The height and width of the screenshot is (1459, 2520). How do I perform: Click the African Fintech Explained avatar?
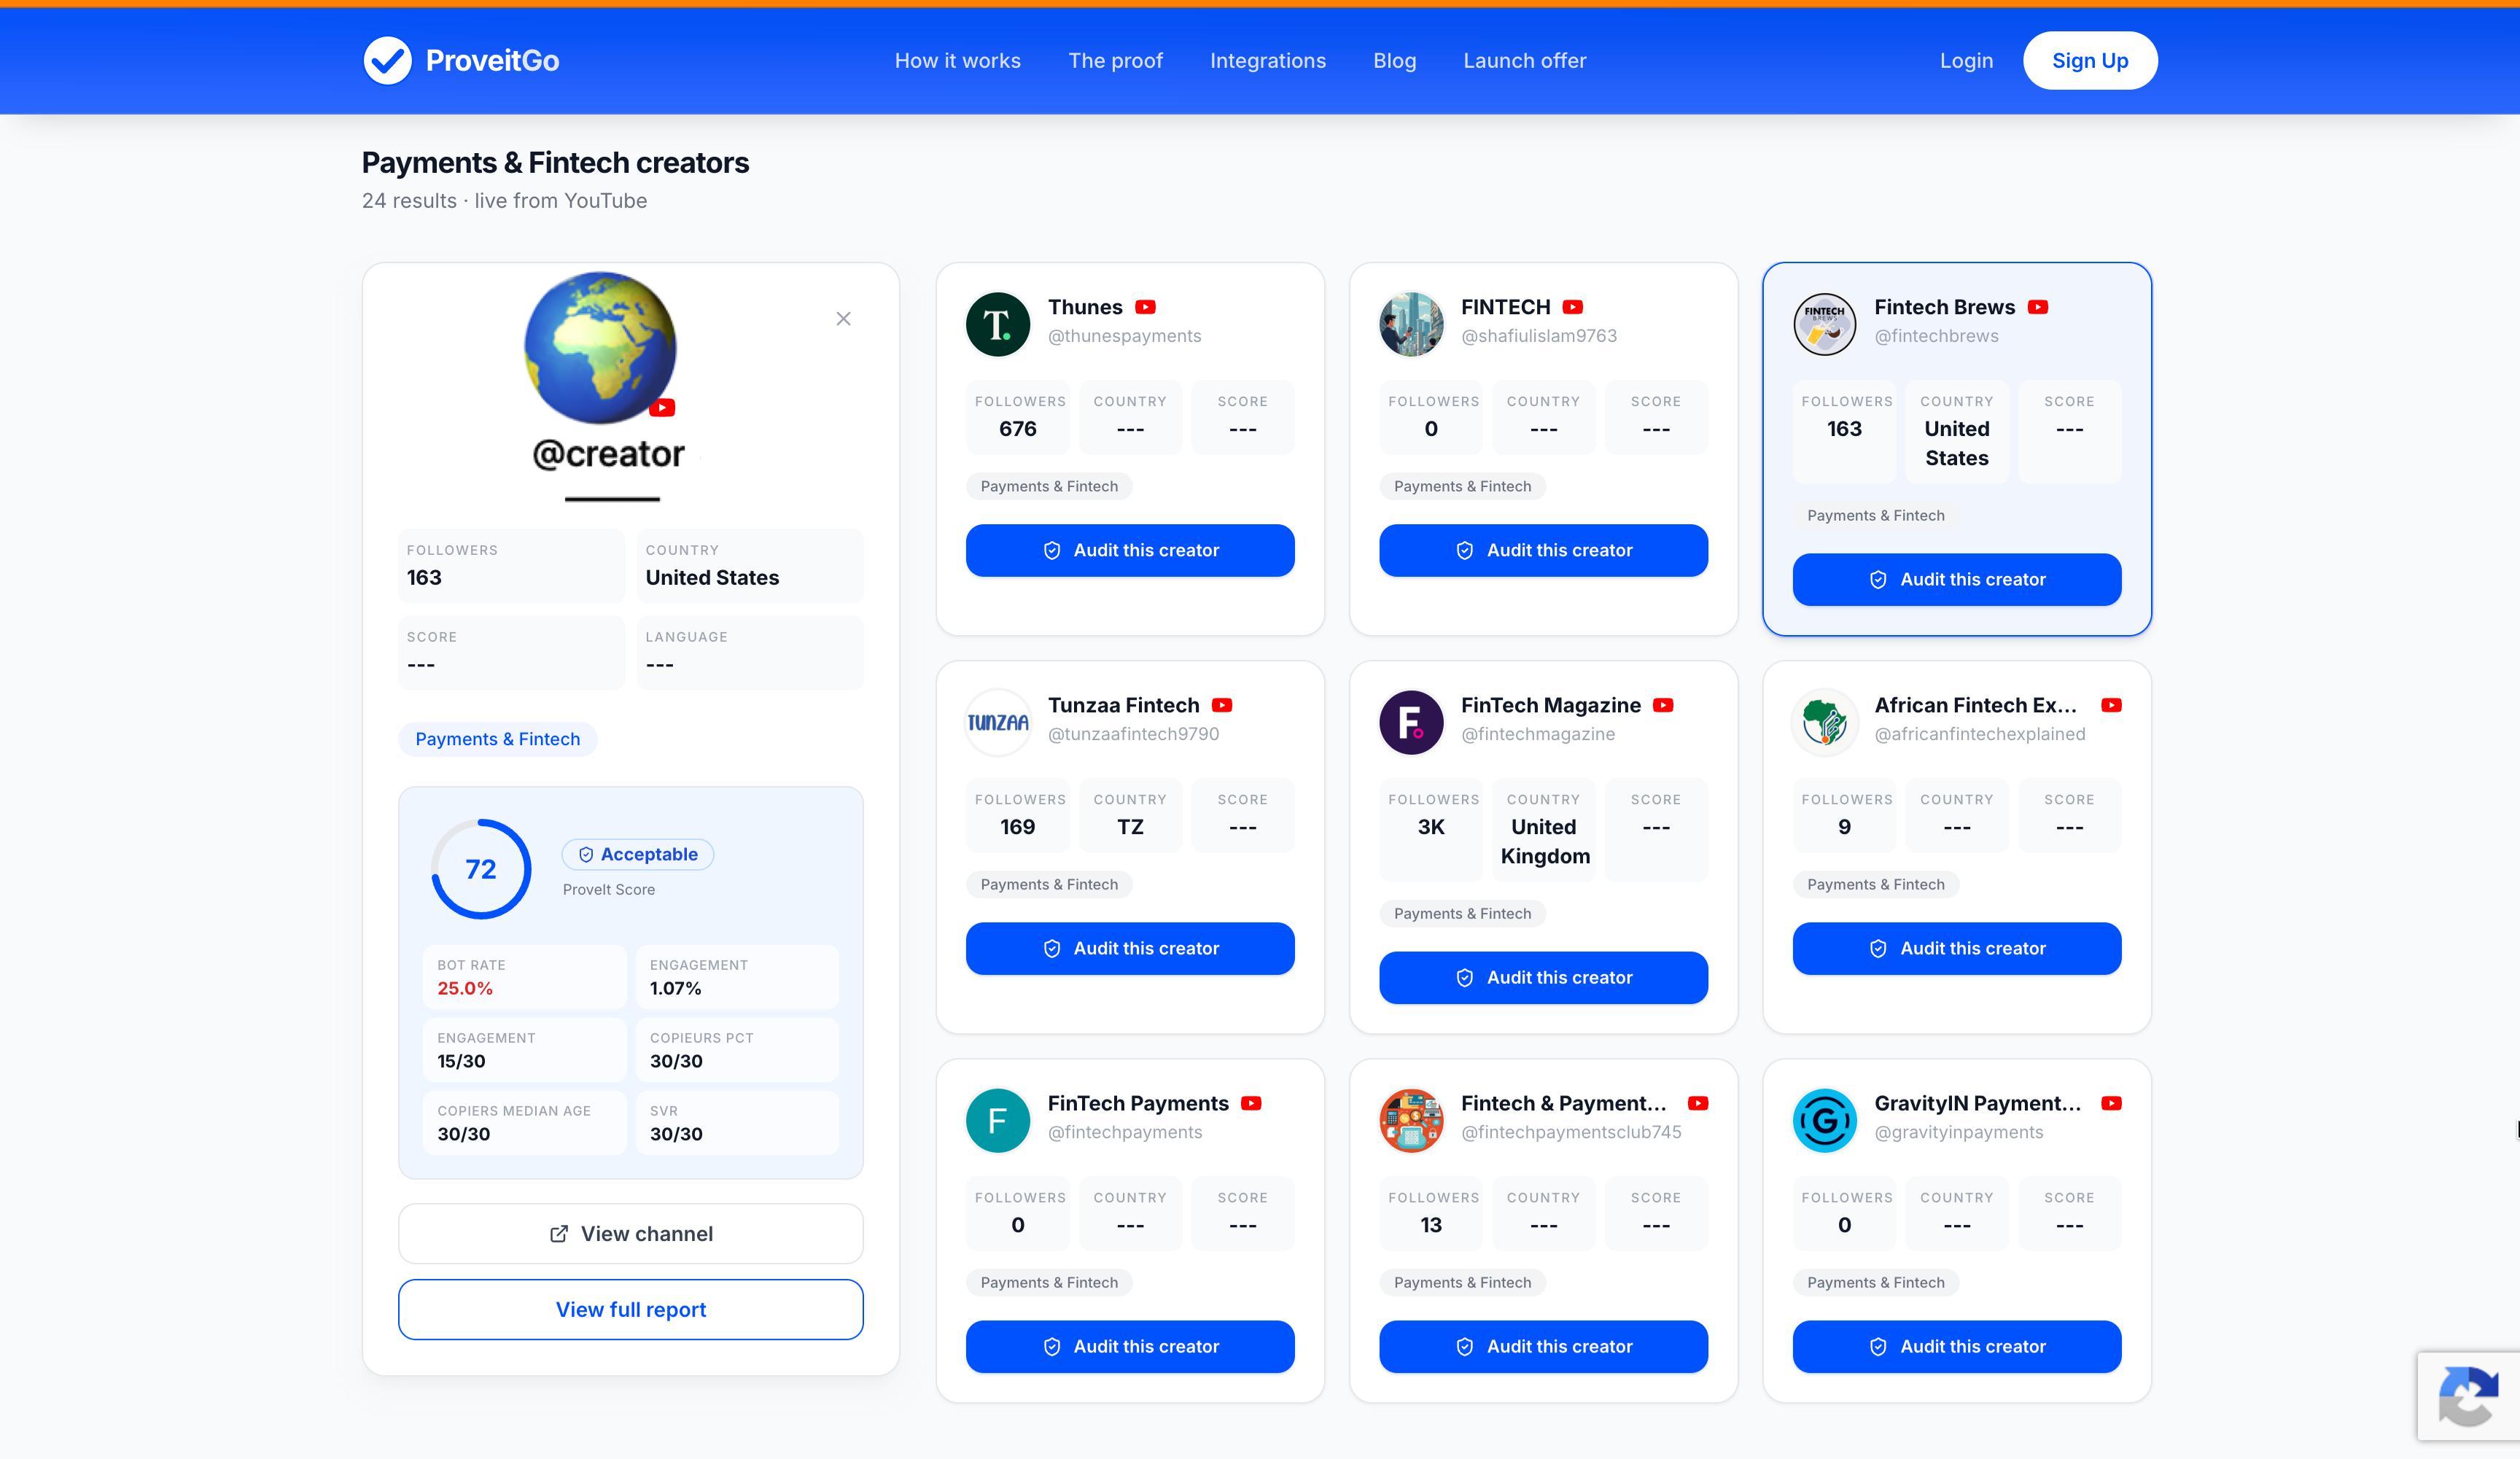tap(1824, 722)
